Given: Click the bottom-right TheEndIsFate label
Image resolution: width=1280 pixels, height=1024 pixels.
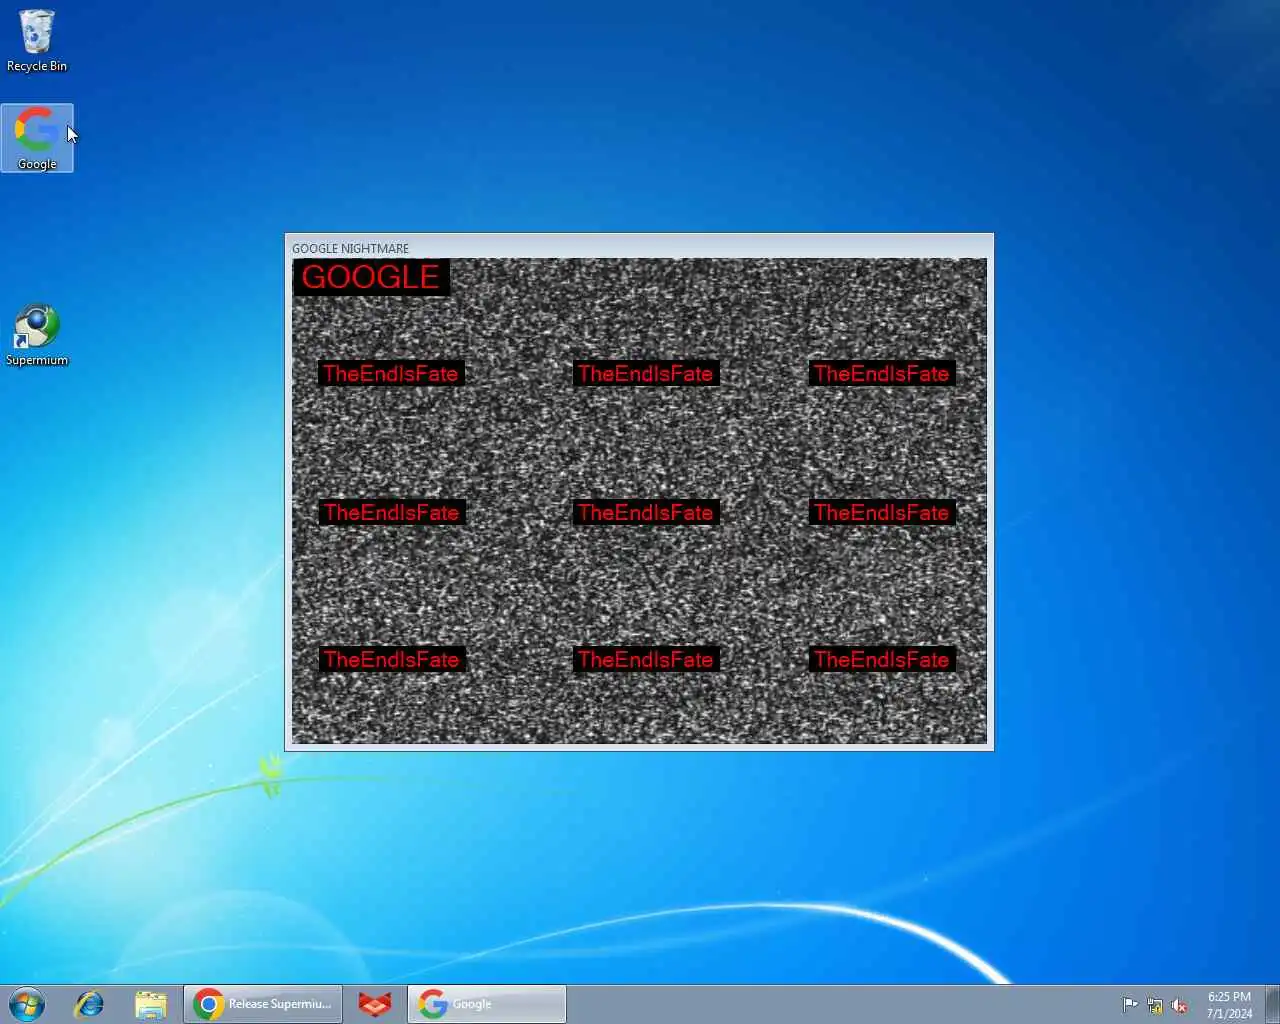Looking at the screenshot, I should tap(882, 659).
